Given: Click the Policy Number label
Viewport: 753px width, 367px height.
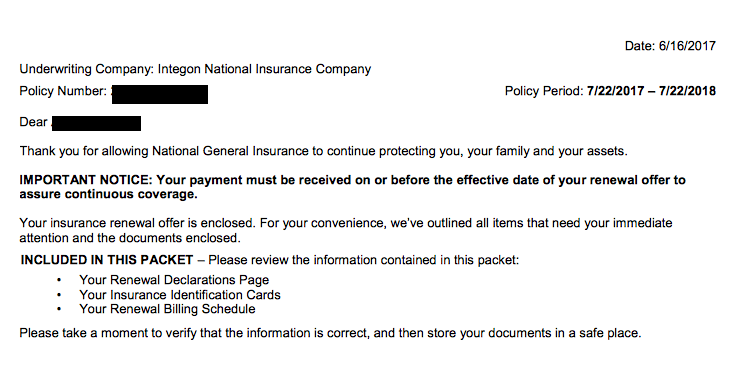Looking at the screenshot, I should point(63,91).
